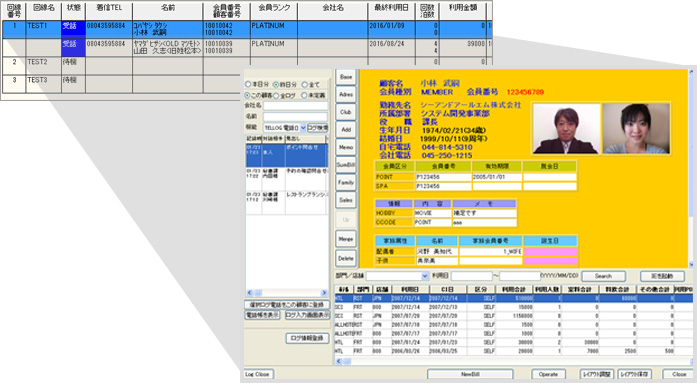The height and width of the screenshot is (383, 697).
Task: Open the Club section button
Action: pyautogui.click(x=346, y=112)
